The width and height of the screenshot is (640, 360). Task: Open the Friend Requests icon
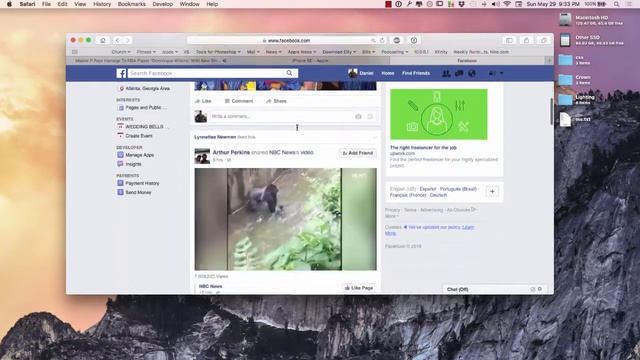coord(446,73)
